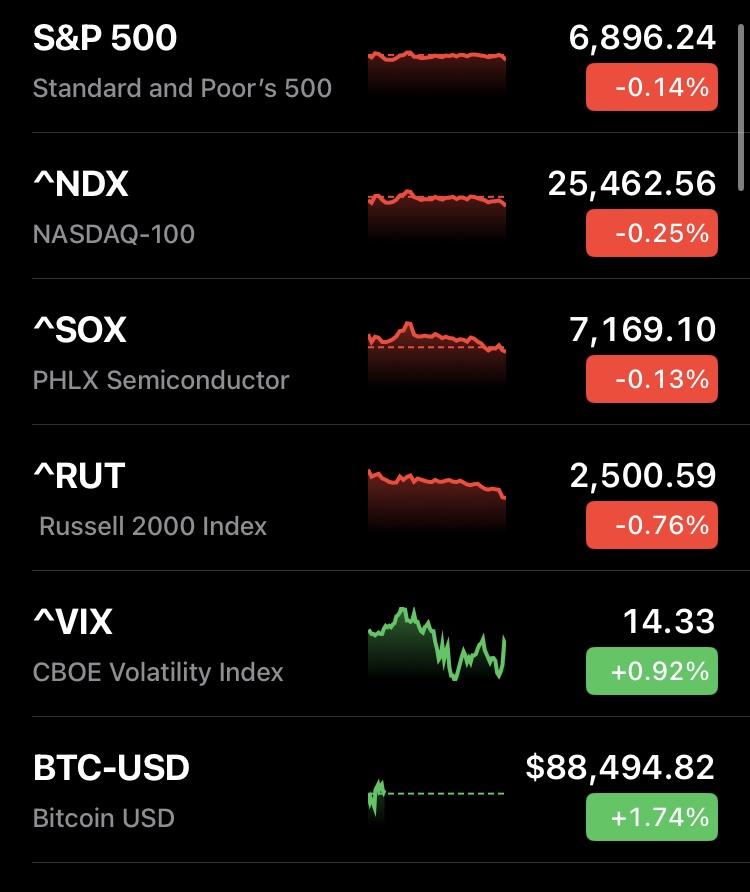Image resolution: width=750 pixels, height=892 pixels.
Task: Click the Russell 2000 Index label
Action: tap(153, 526)
